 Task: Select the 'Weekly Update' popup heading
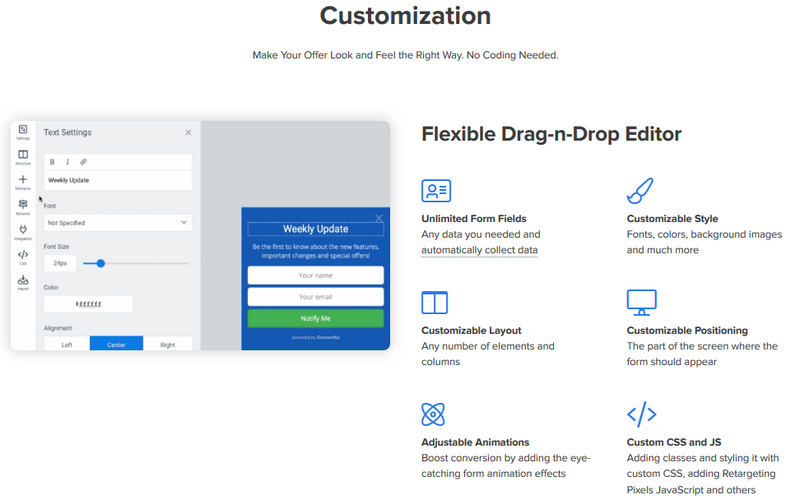click(x=316, y=229)
